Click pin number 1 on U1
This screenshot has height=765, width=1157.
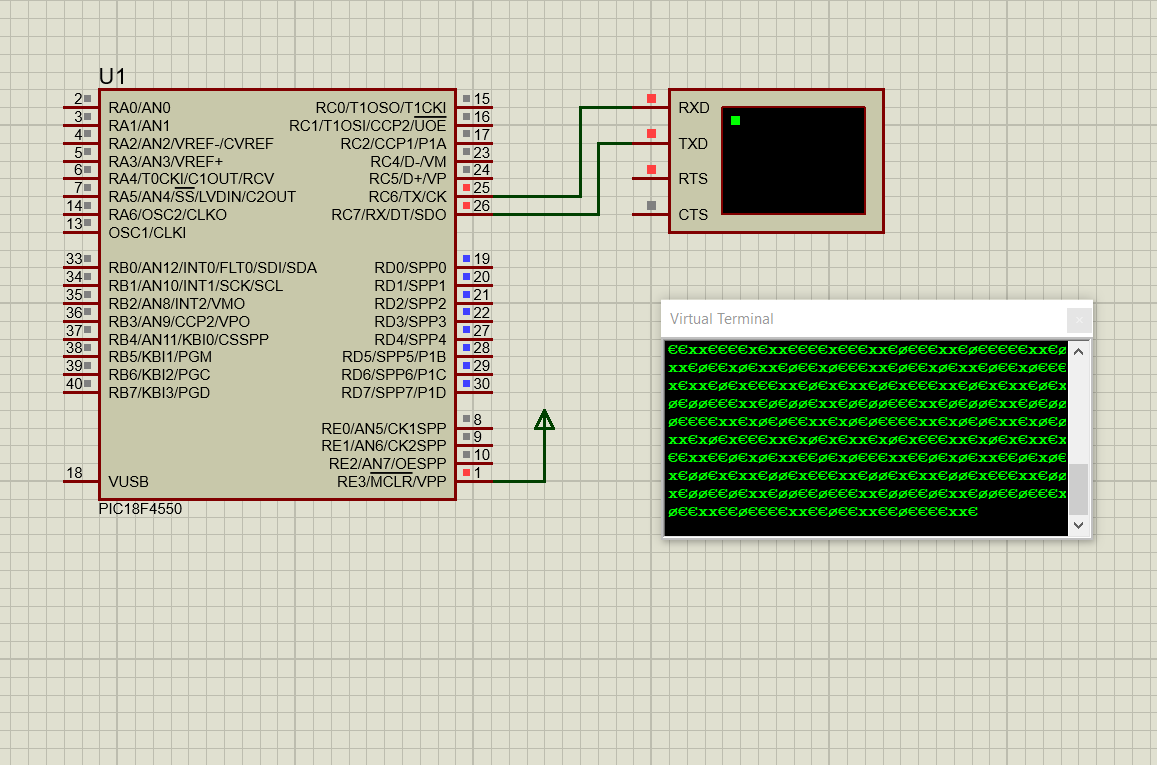point(477,473)
